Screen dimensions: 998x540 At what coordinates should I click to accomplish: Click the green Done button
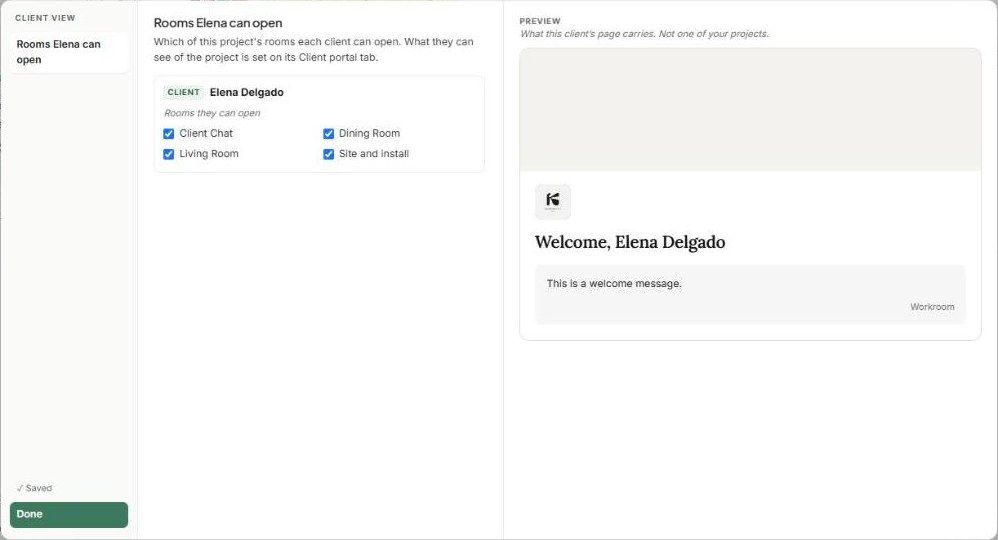pos(69,515)
